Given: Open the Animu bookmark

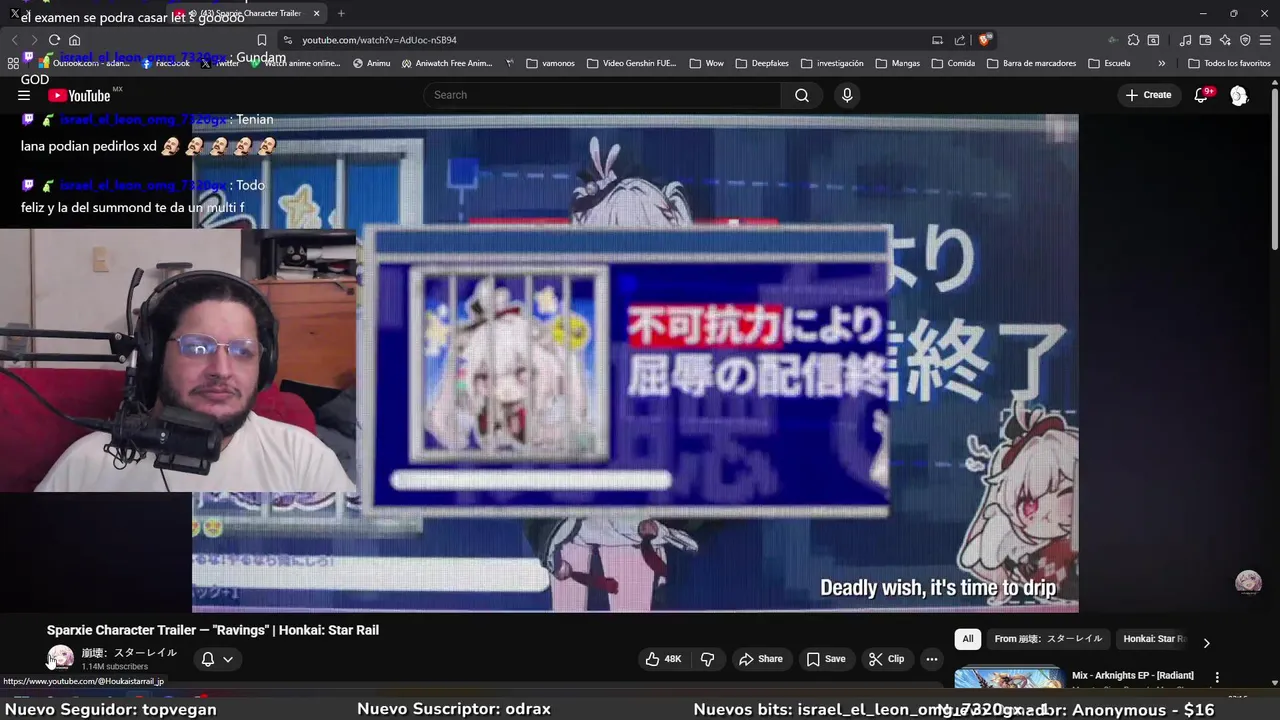Looking at the screenshot, I should 372,63.
